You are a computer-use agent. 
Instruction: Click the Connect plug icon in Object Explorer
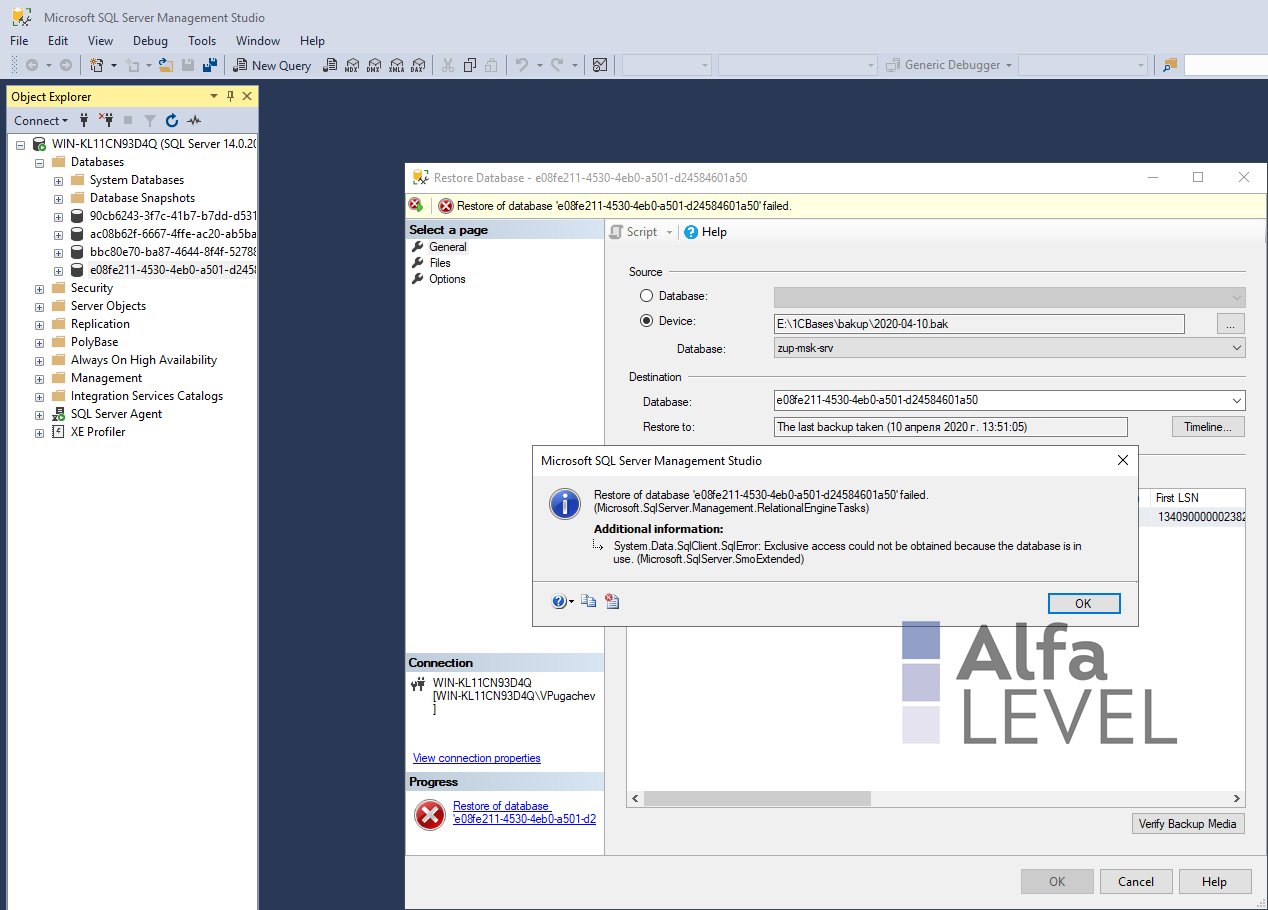(85, 120)
